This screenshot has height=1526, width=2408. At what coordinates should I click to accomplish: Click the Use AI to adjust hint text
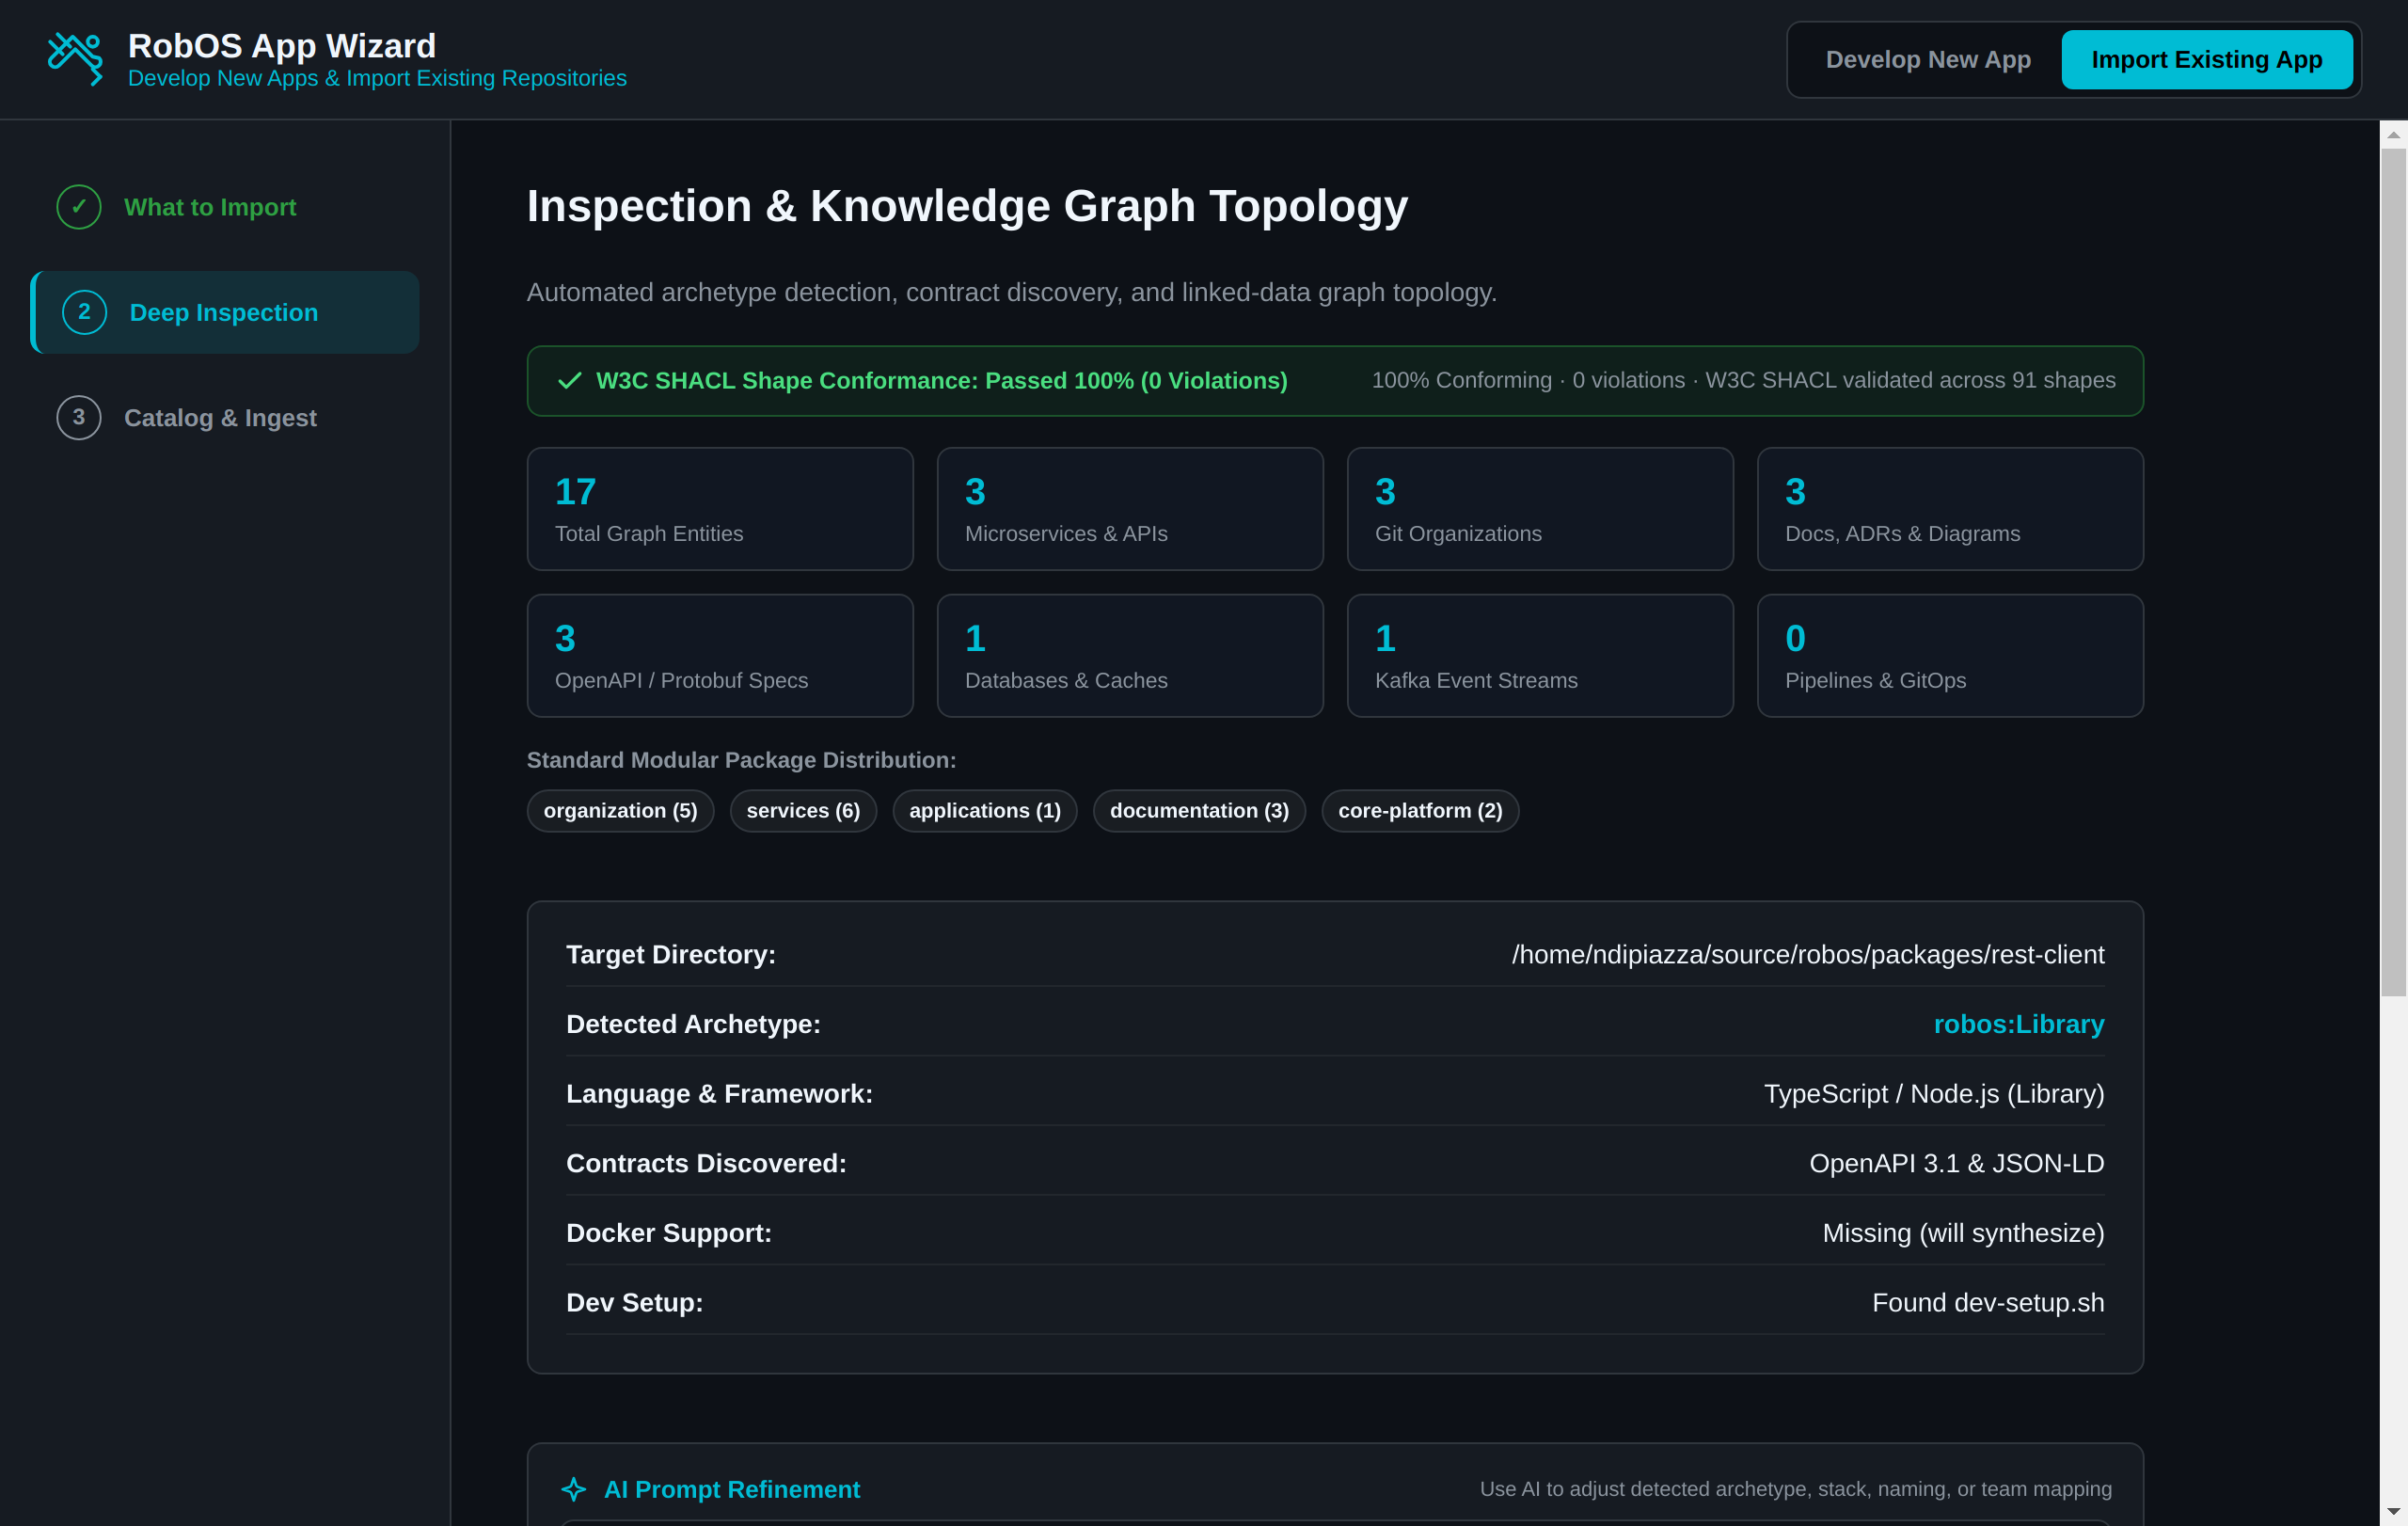[x=1795, y=1489]
